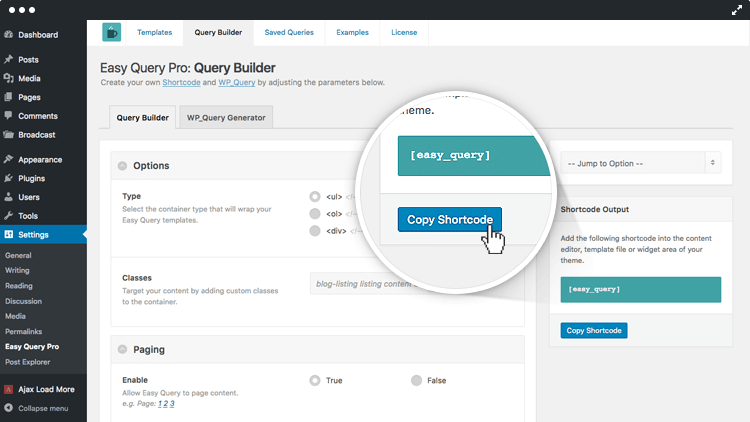Click the Users person icon
The image size is (750, 422).
[8, 197]
